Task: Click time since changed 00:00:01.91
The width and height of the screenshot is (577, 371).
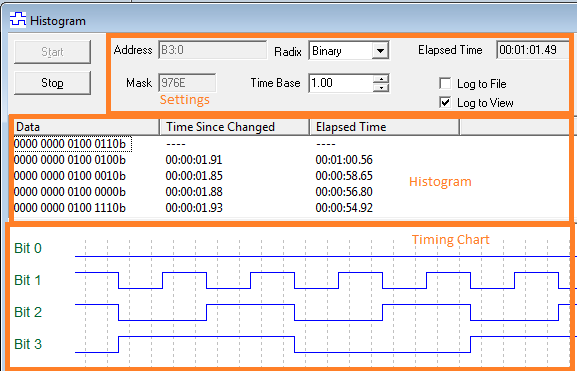Action: 194,160
